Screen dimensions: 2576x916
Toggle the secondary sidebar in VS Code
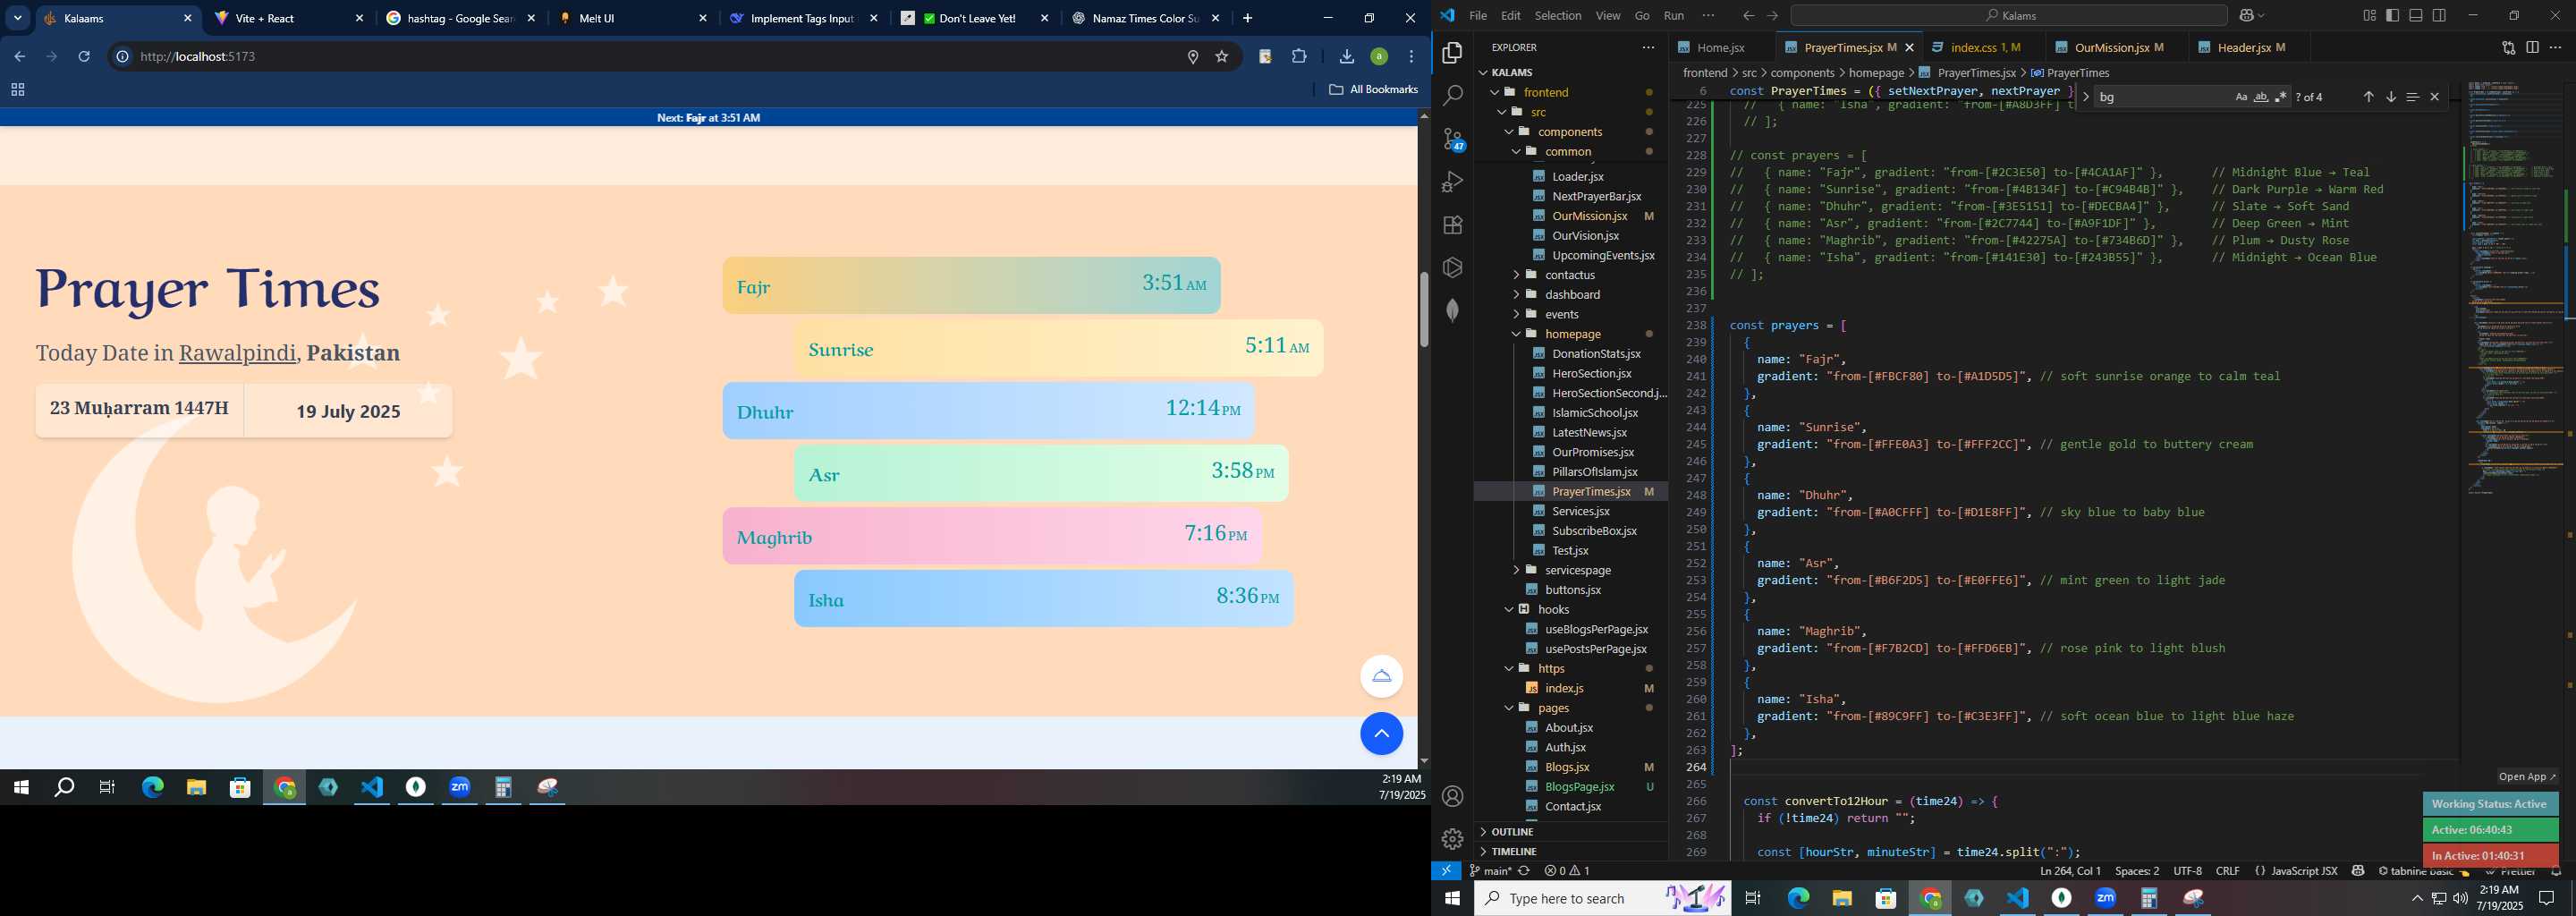click(2439, 16)
